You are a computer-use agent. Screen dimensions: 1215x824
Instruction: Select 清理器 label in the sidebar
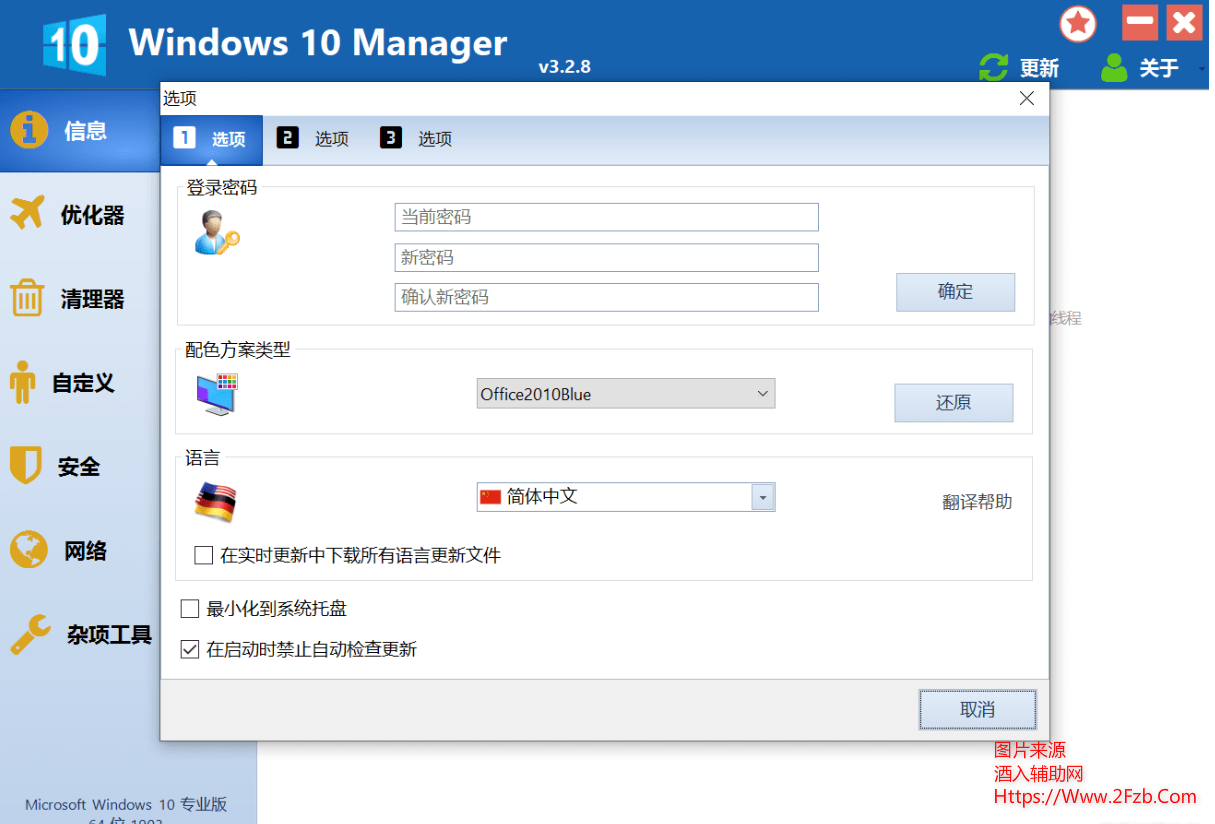(x=93, y=299)
